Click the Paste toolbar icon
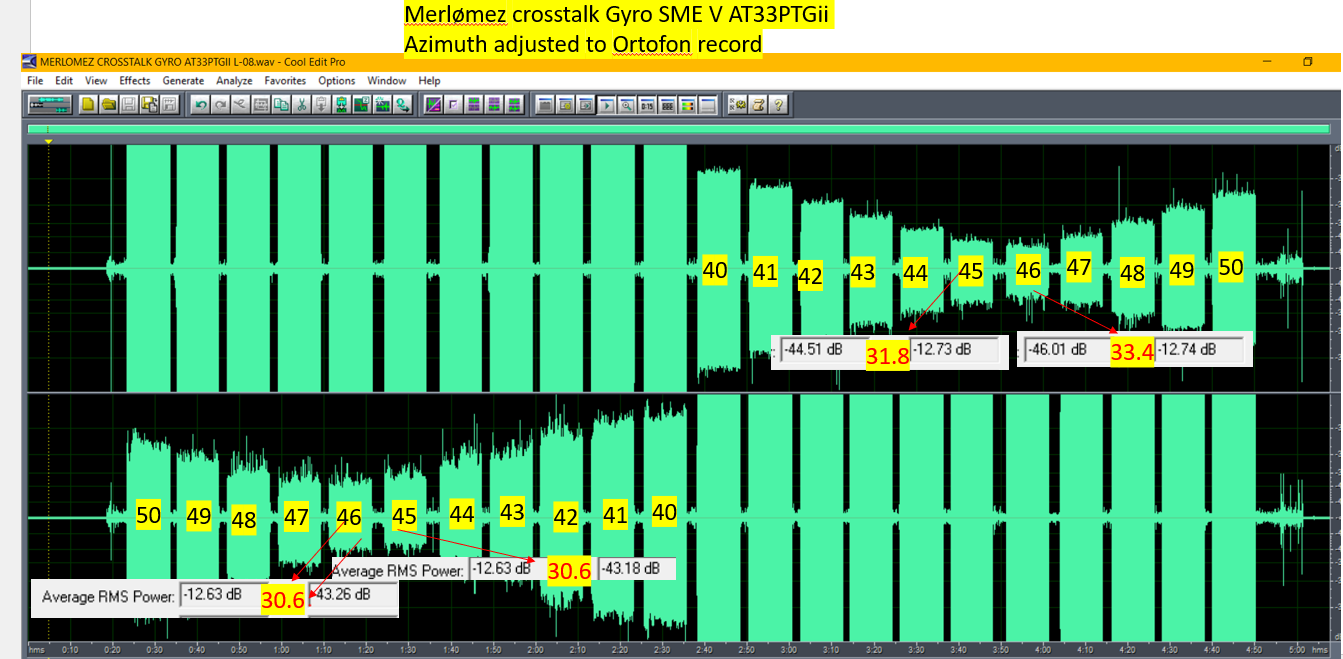The height and width of the screenshot is (659, 1343). pyautogui.click(x=320, y=104)
